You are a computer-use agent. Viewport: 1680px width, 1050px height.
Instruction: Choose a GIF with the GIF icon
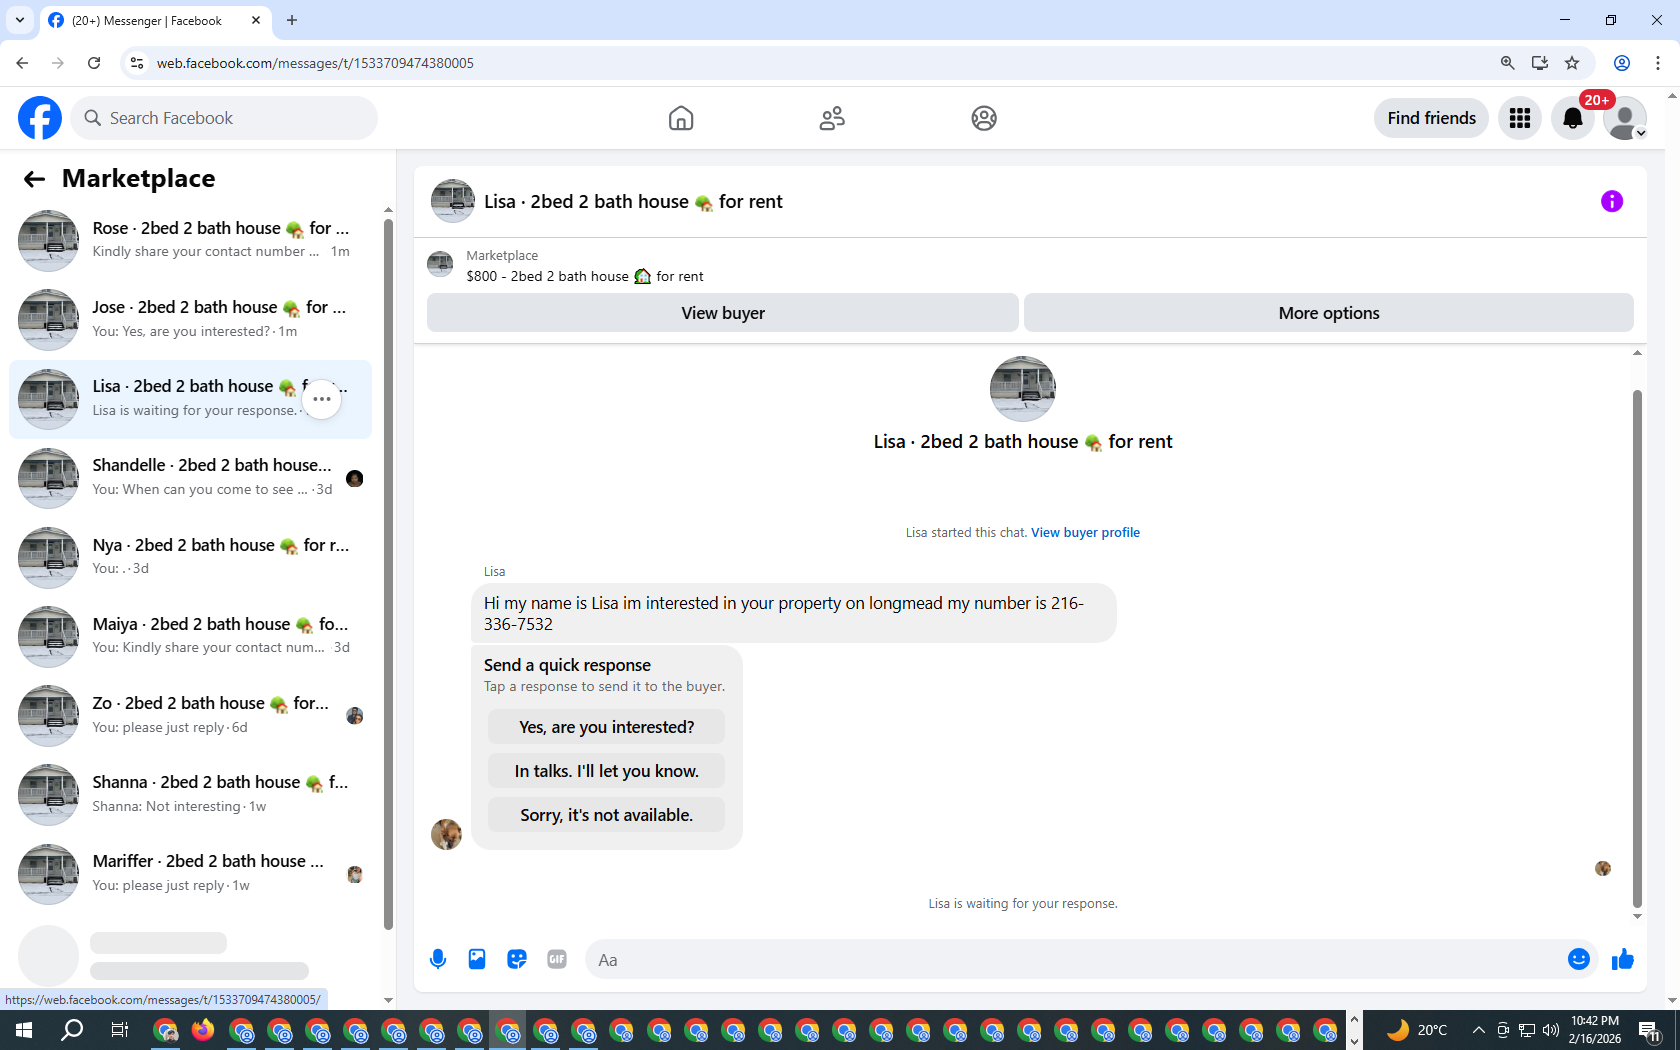[x=557, y=960]
